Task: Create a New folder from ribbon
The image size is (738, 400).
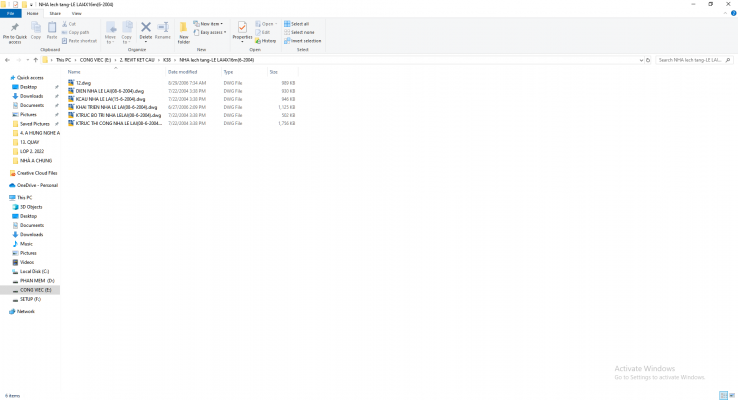Action: (184, 31)
